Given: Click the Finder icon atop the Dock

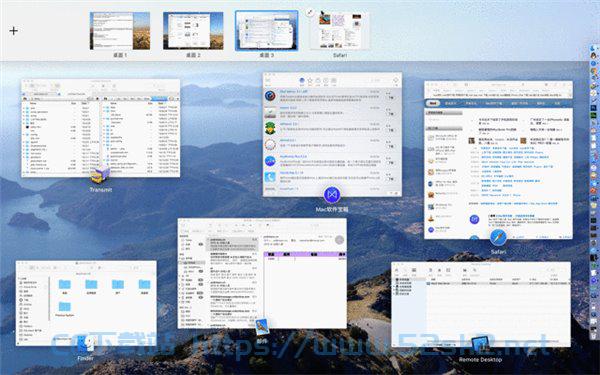Looking at the screenshot, I should [593, 49].
